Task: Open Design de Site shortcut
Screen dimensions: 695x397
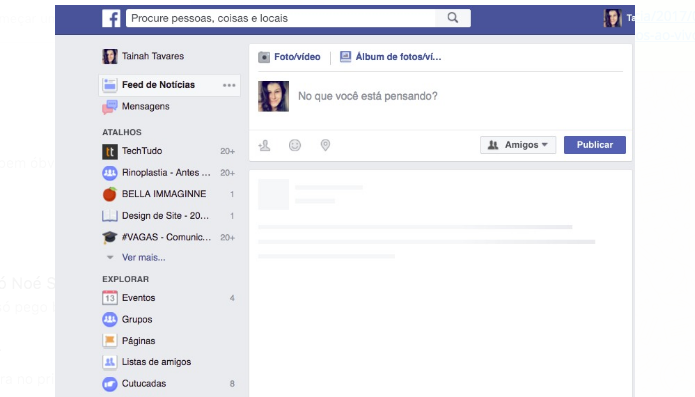Action: 165,216
